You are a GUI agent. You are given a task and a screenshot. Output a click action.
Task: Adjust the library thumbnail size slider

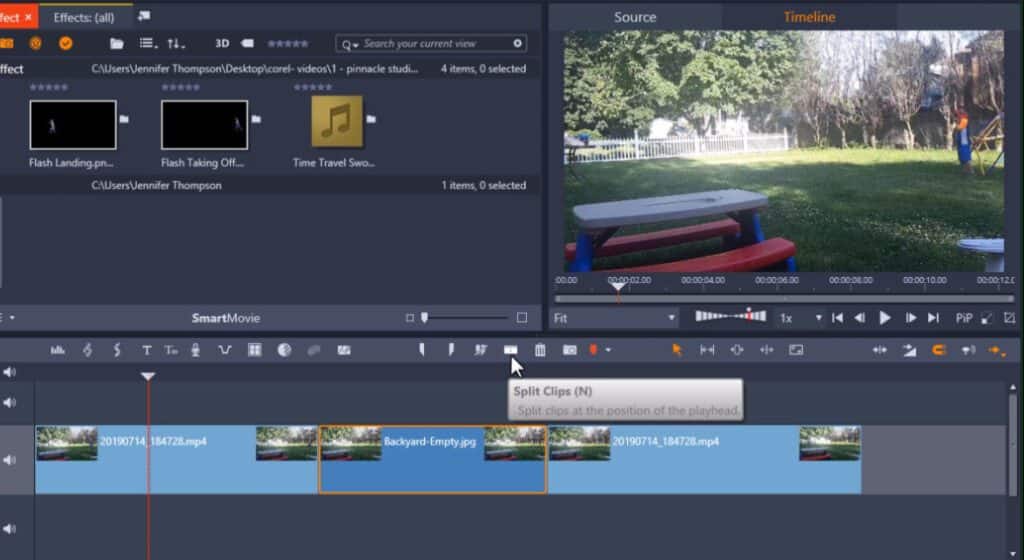(x=425, y=318)
